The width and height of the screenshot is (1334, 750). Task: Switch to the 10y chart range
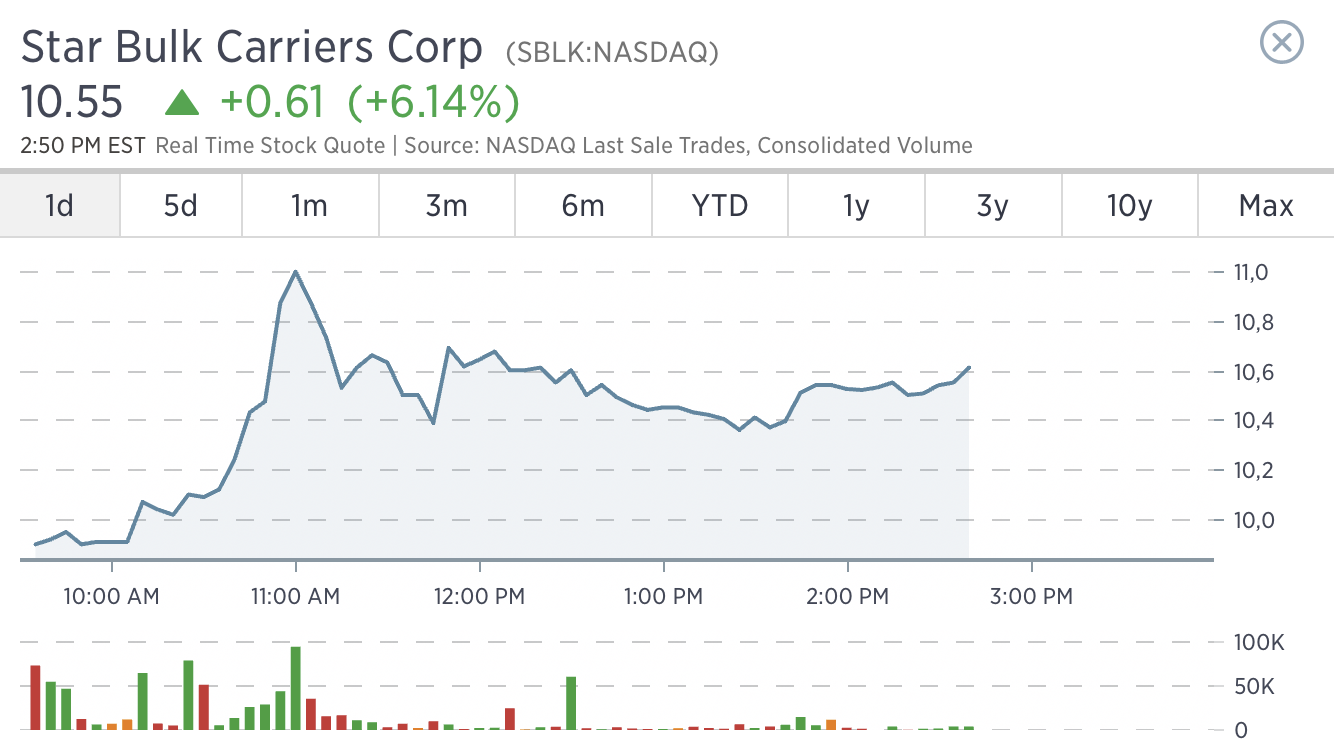click(1130, 206)
